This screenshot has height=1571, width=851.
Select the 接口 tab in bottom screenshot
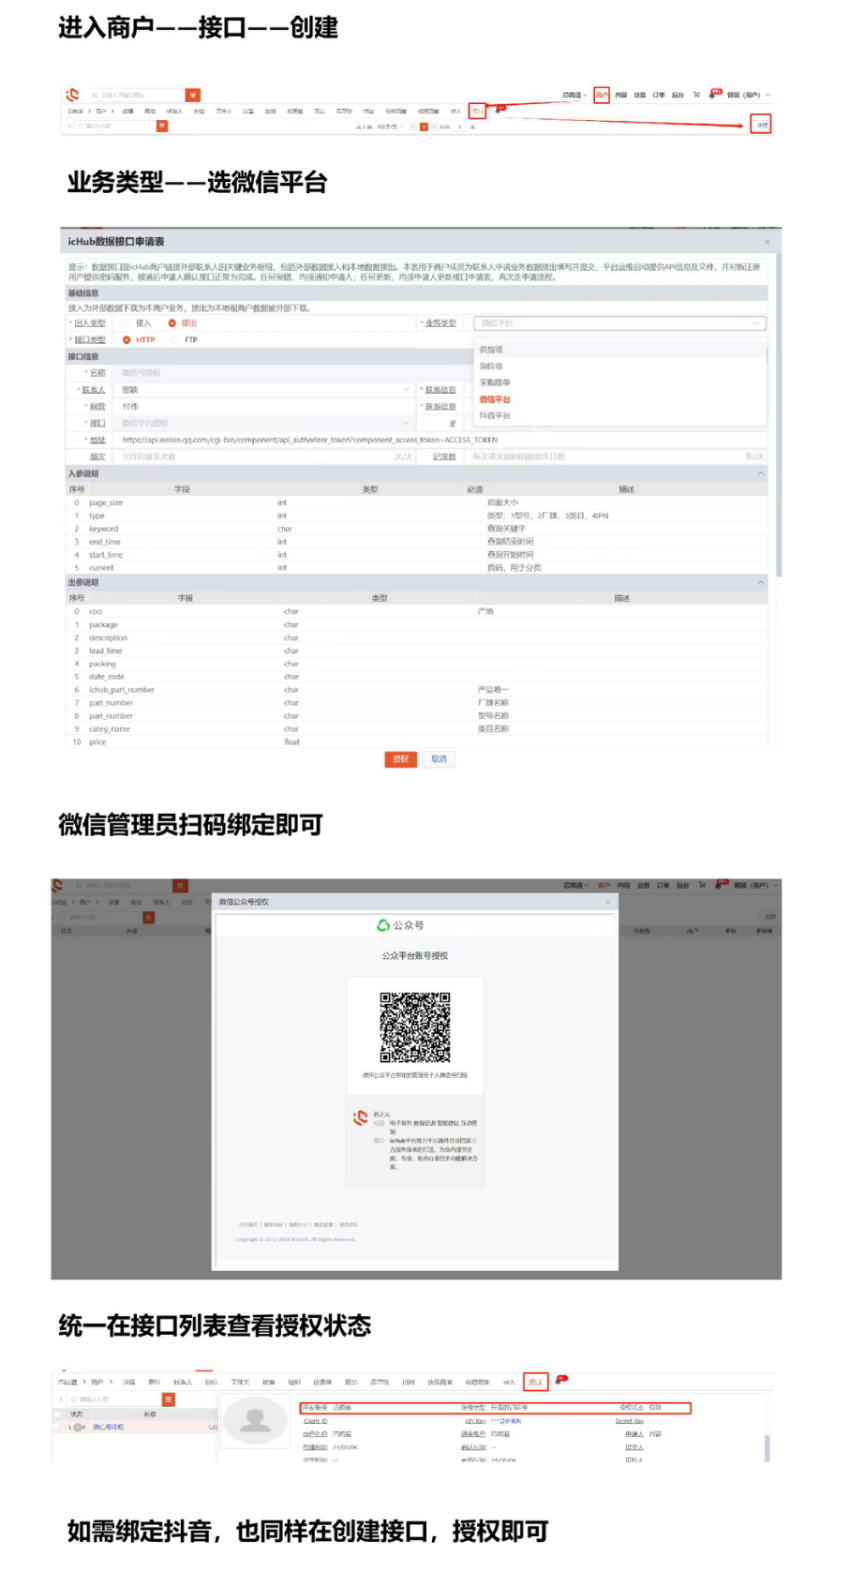(x=535, y=1382)
